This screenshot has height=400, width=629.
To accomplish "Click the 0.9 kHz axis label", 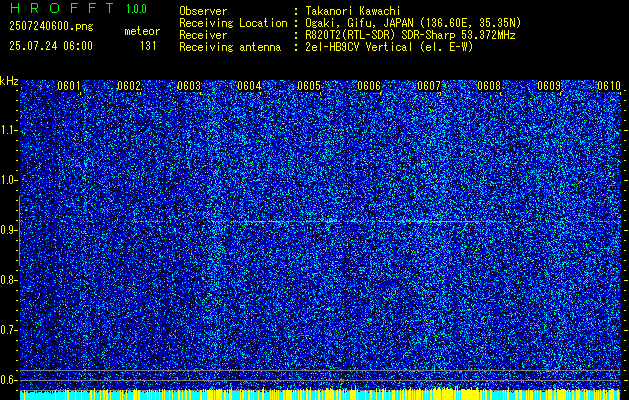I will tap(8, 230).
